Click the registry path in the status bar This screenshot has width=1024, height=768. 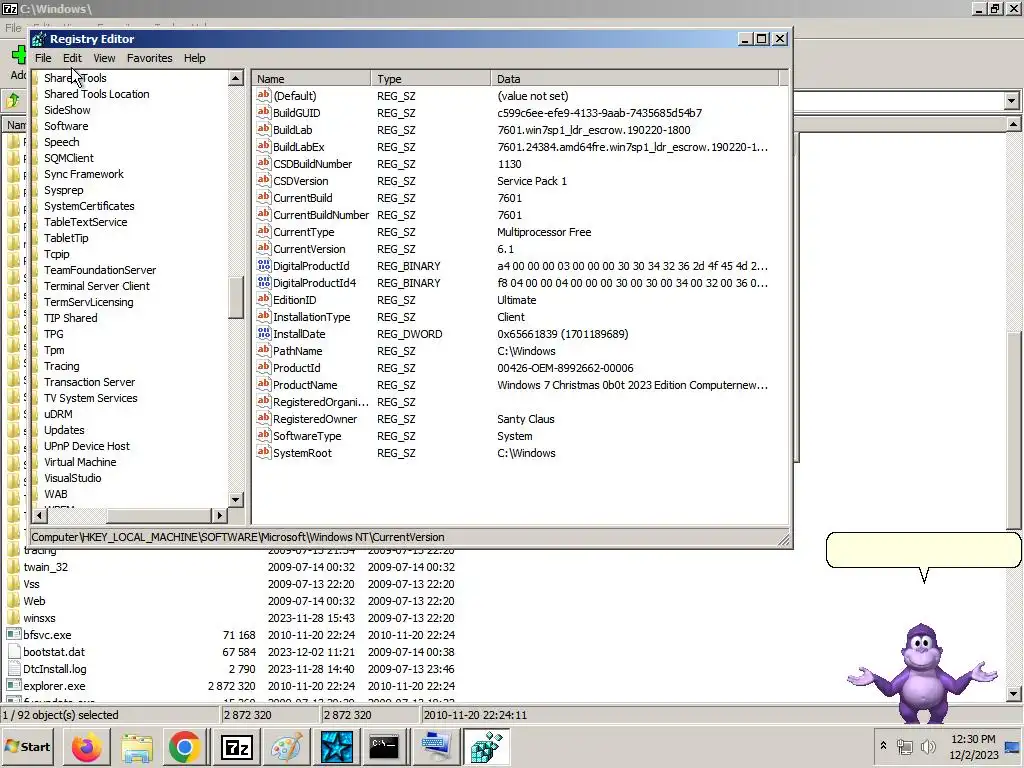pyautogui.click(x=238, y=537)
